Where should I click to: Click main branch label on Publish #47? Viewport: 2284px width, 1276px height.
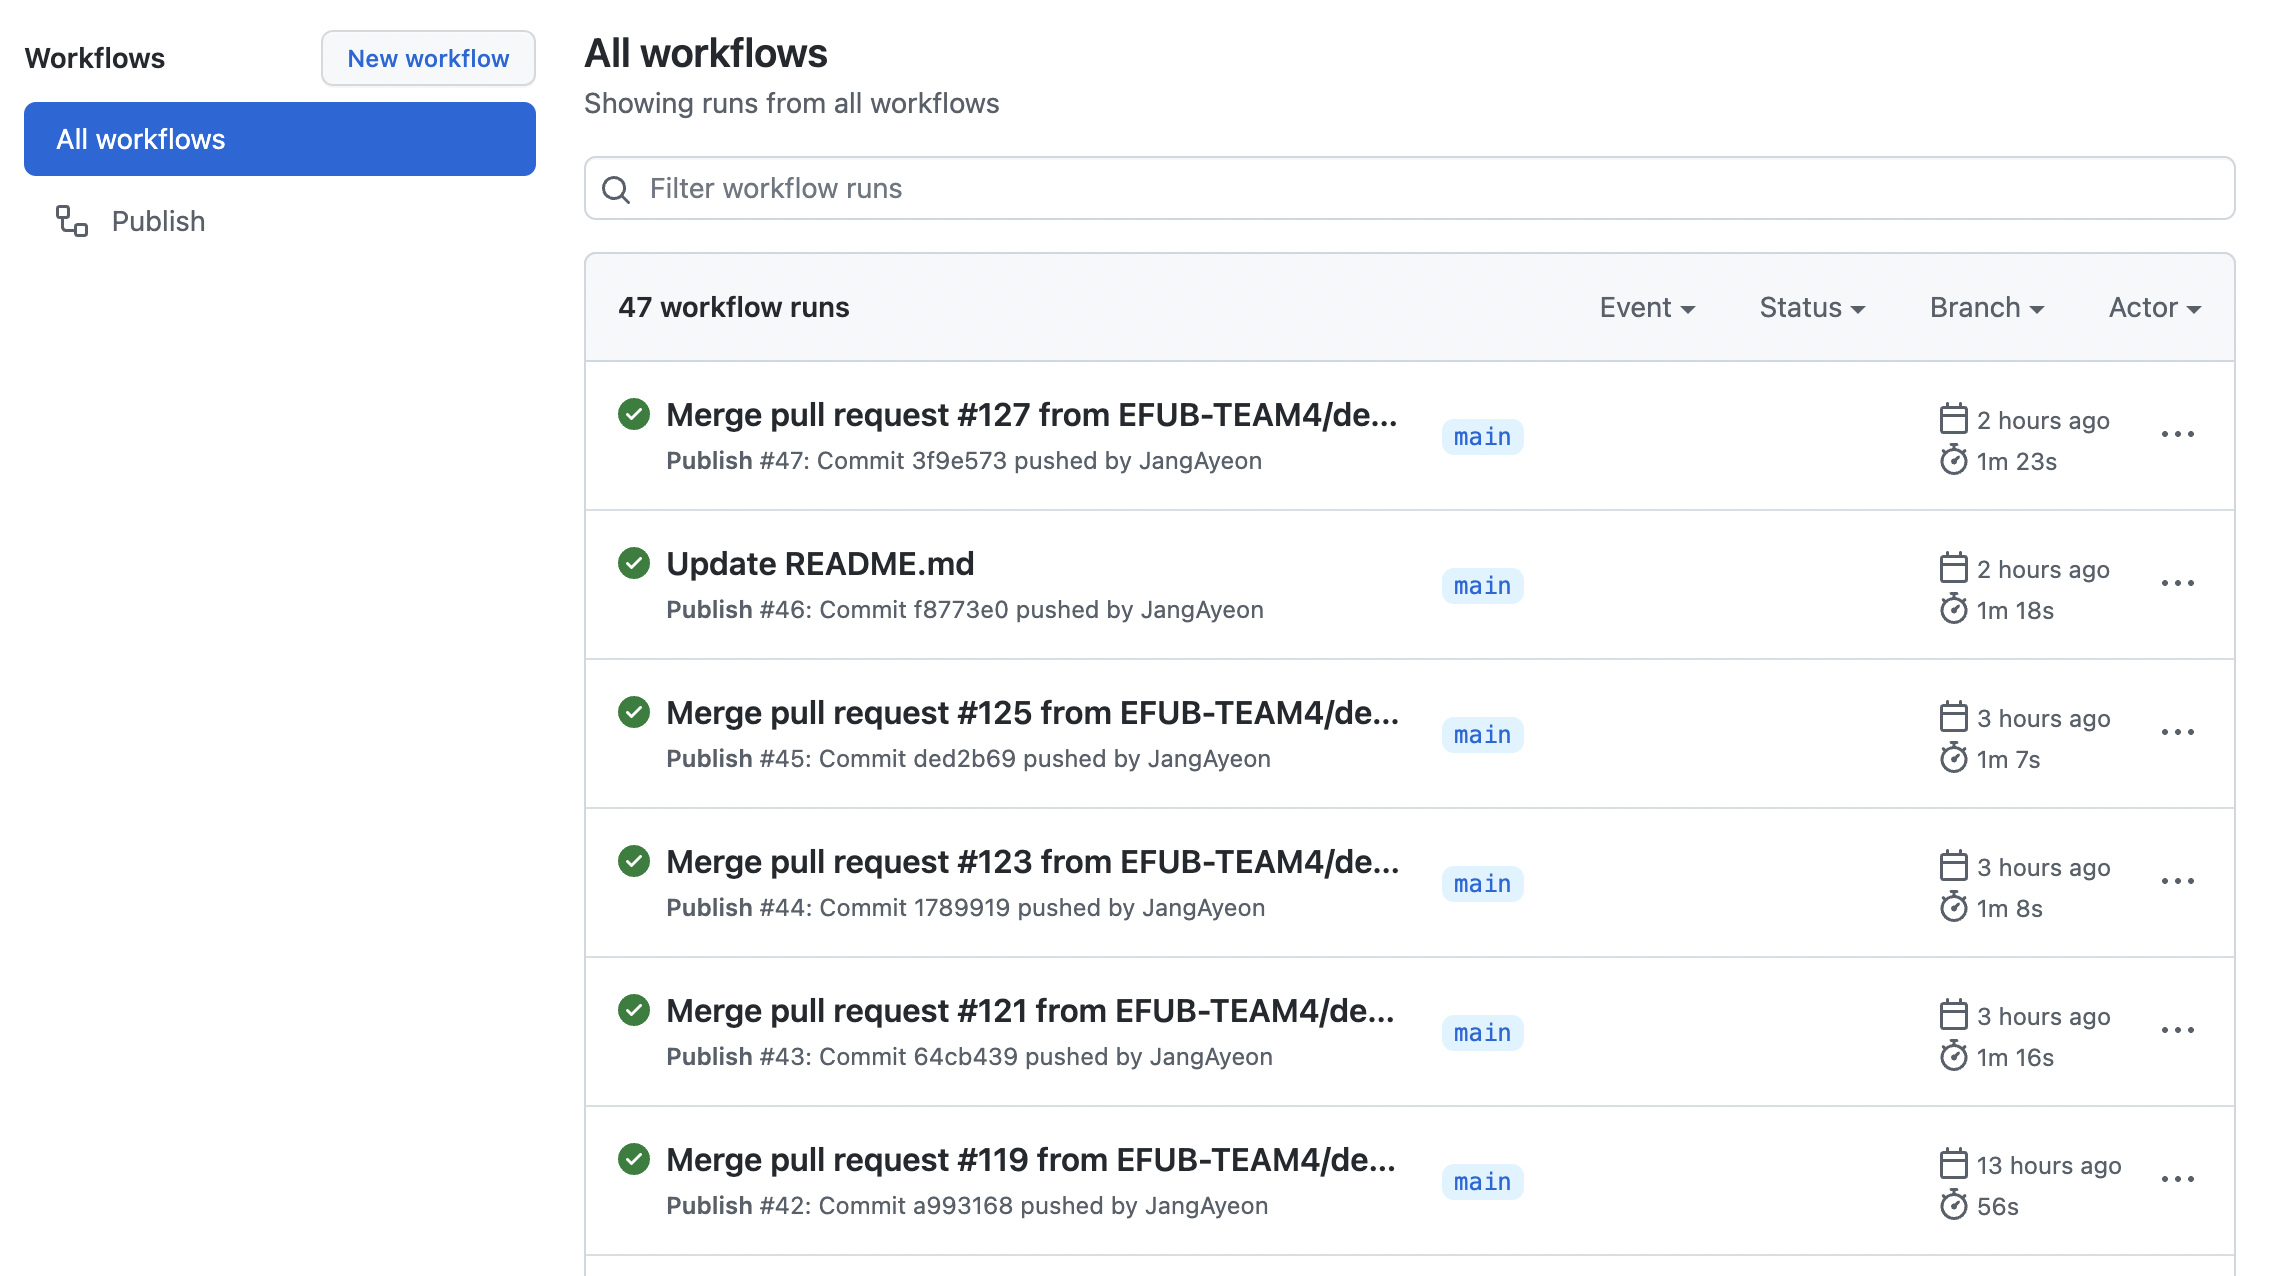pyautogui.click(x=1482, y=437)
